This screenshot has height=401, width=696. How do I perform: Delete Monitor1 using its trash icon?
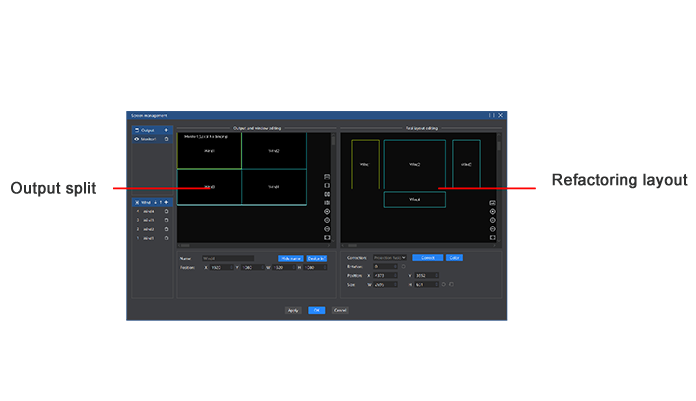(166, 139)
